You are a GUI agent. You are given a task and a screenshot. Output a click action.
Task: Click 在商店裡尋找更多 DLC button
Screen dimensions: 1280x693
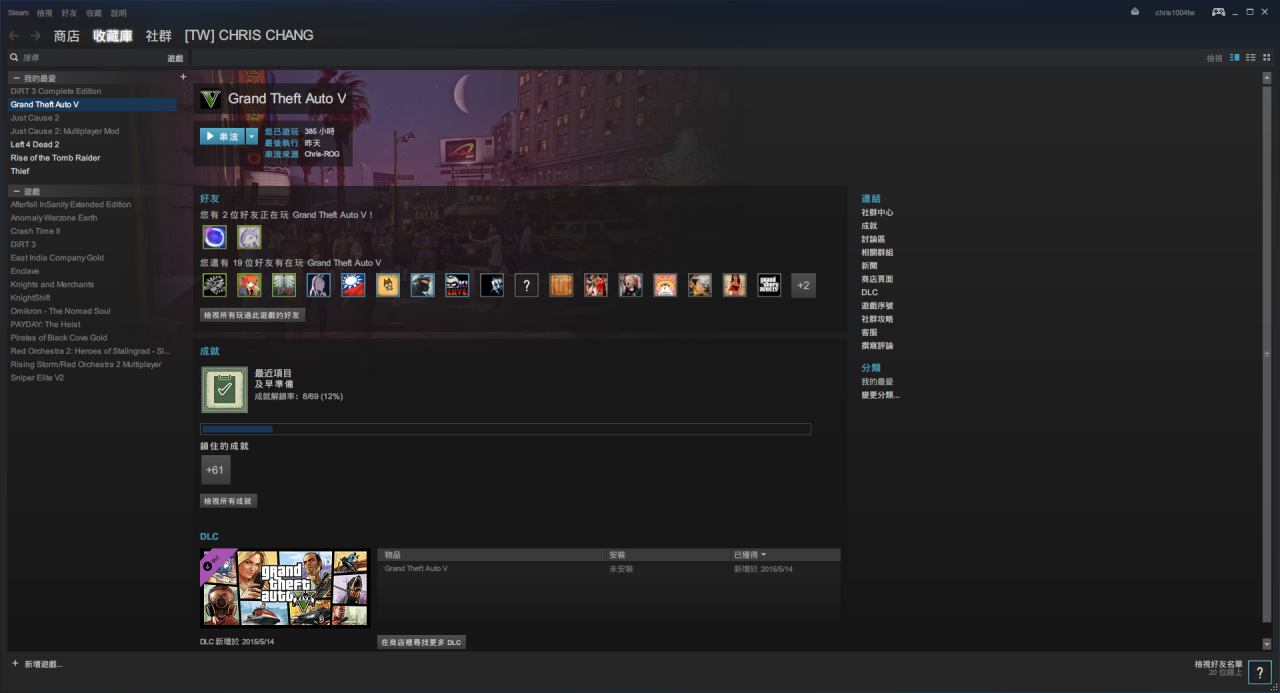[x=421, y=642]
